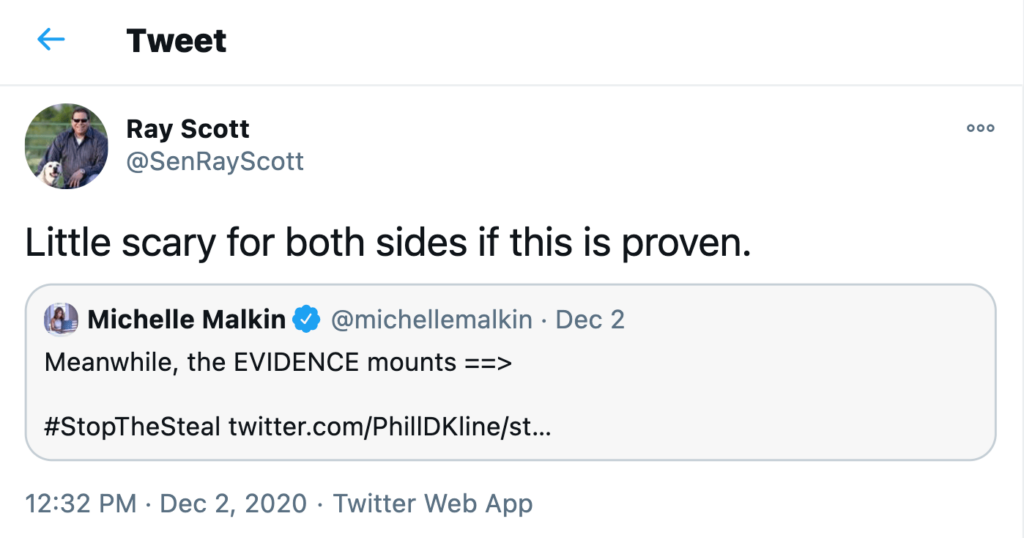The width and height of the screenshot is (1024, 538).
Task: Open the three-dot more options menu
Action: pos(980,128)
